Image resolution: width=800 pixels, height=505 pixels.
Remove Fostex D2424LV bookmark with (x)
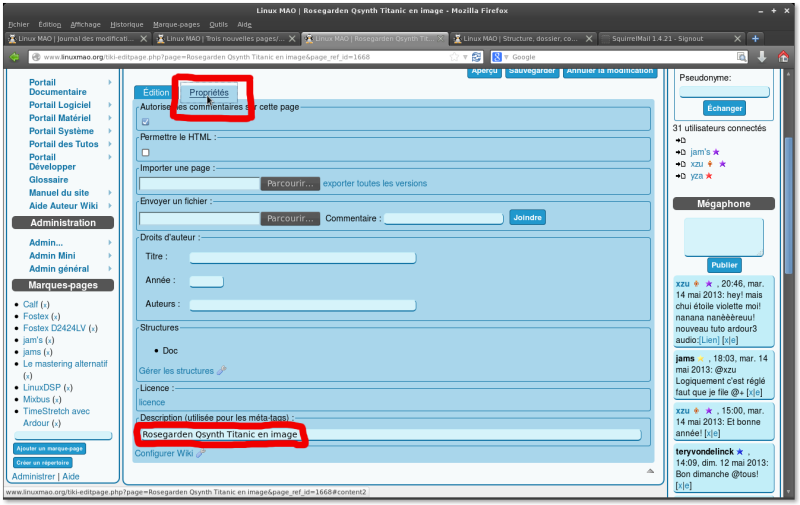[93, 329]
